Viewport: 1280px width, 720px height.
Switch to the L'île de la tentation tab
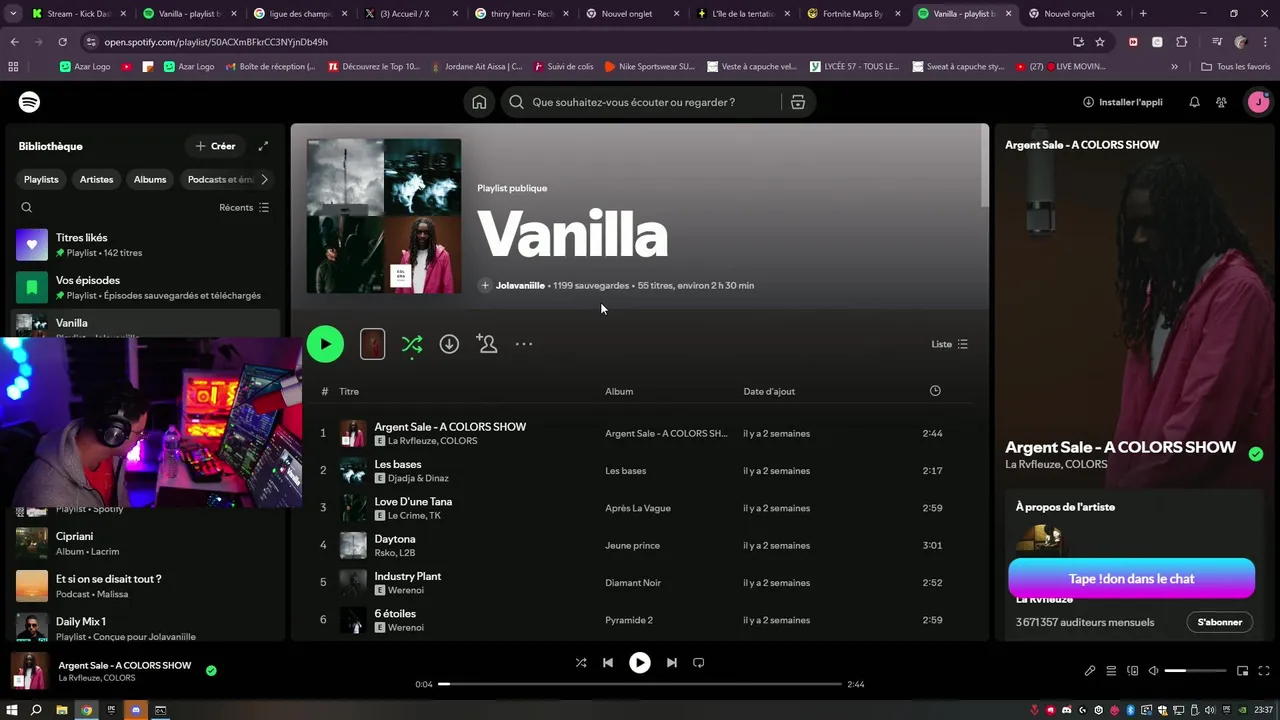pos(741,14)
